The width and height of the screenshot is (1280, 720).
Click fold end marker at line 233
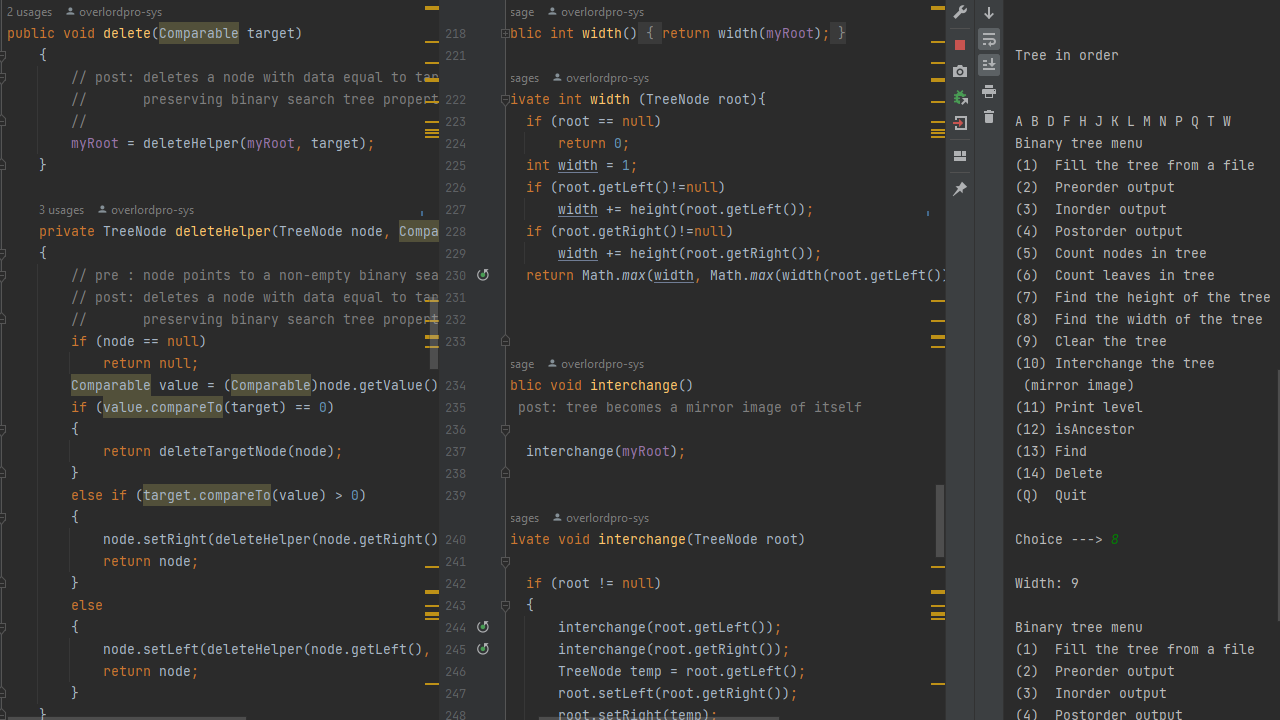505,341
